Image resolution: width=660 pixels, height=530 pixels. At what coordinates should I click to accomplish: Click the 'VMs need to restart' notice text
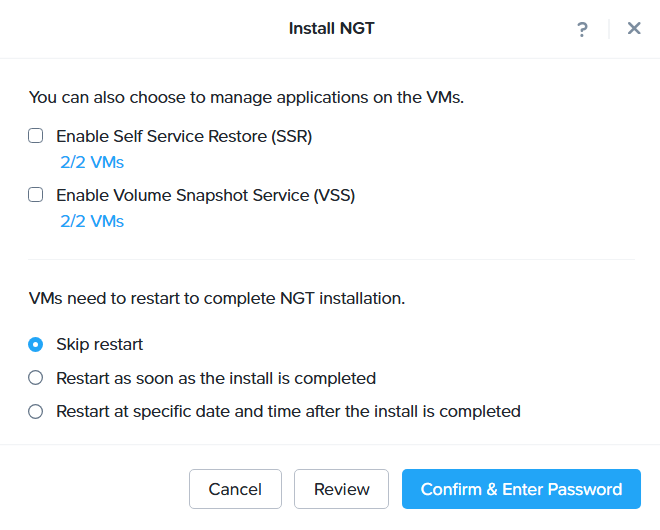tap(217, 298)
